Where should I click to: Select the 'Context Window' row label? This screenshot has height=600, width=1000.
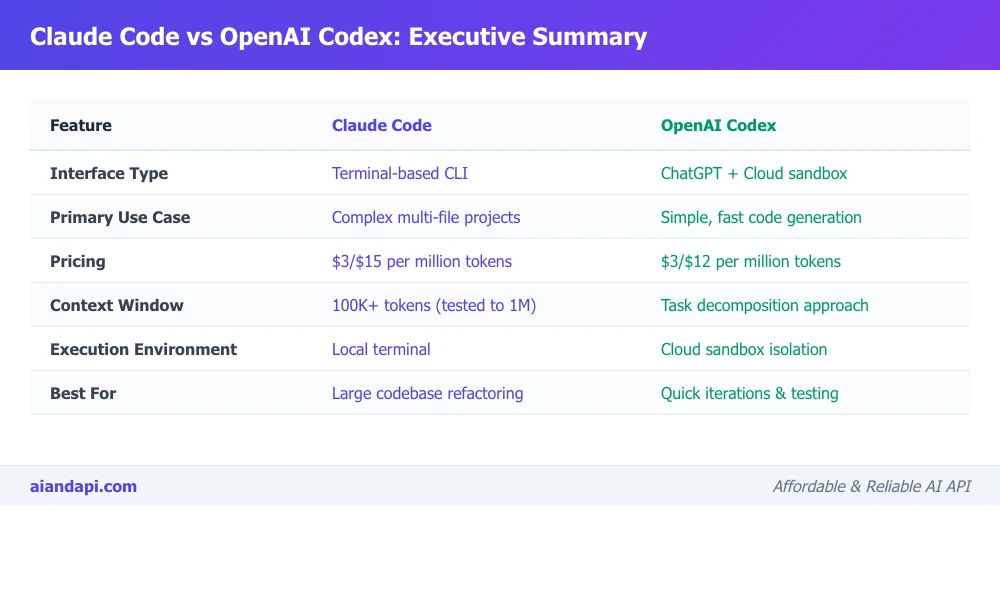[117, 305]
